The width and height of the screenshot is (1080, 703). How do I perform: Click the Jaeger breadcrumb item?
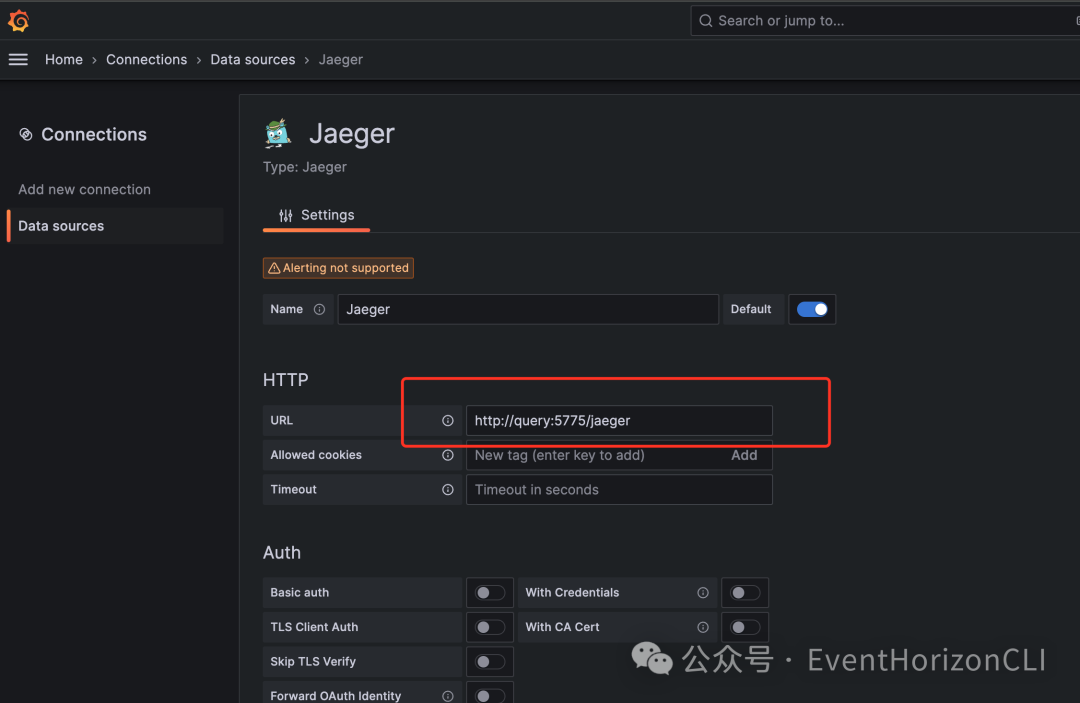coord(341,60)
